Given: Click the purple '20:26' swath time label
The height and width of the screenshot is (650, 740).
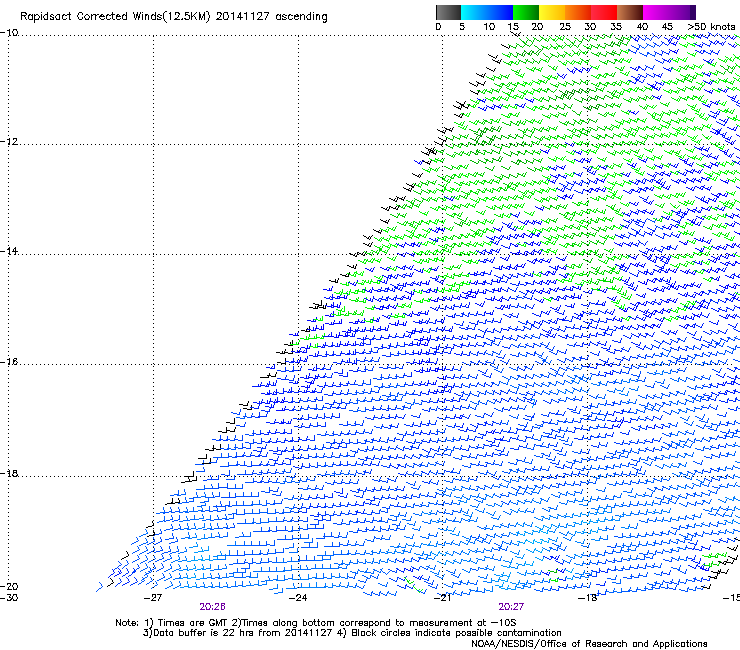Looking at the screenshot, I should tap(212, 607).
